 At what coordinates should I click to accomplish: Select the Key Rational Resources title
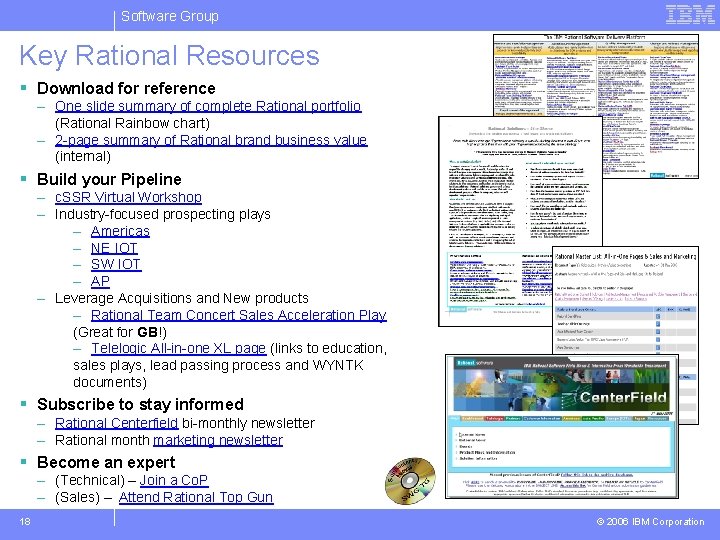[x=169, y=56]
